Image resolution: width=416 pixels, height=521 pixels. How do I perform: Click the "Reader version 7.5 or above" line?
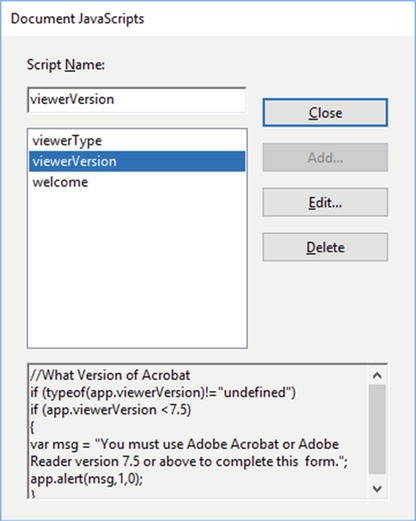(x=189, y=462)
